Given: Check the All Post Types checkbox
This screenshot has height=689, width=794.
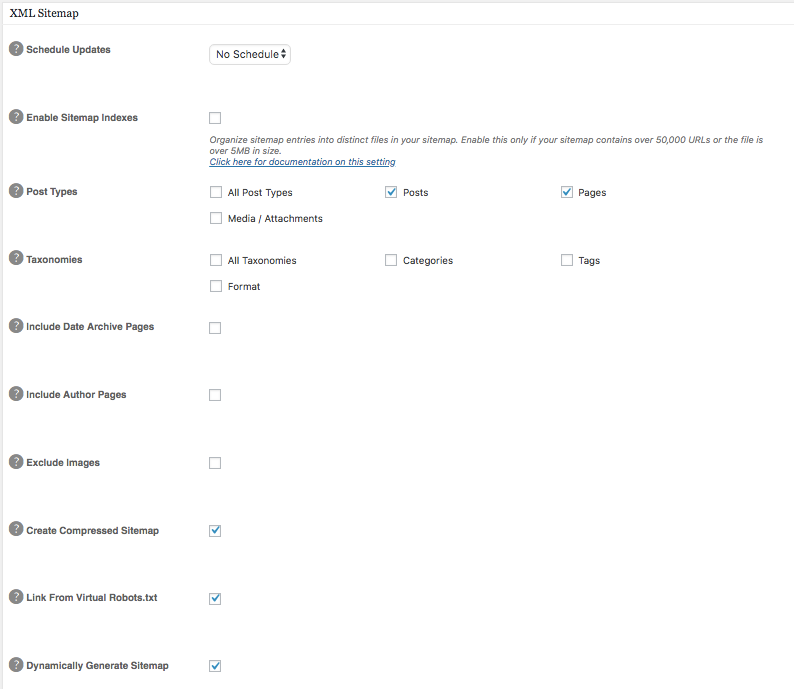Looking at the screenshot, I should pos(216,192).
